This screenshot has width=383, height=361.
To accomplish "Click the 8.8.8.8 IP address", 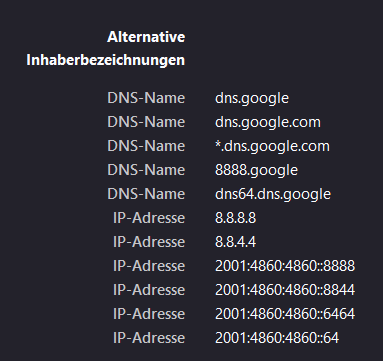I will tap(236, 218).
